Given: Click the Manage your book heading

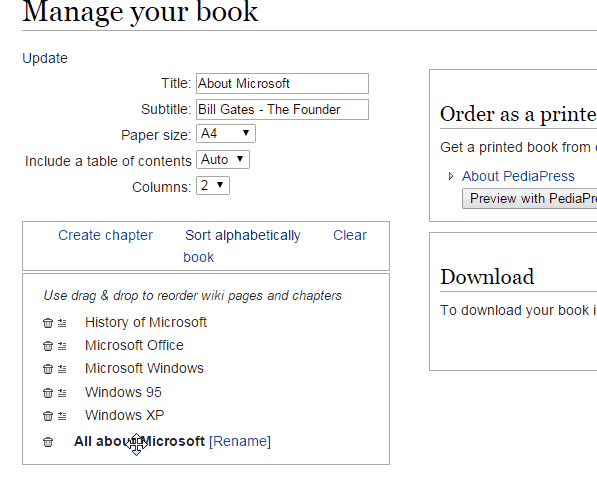Looking at the screenshot, I should tap(140, 12).
